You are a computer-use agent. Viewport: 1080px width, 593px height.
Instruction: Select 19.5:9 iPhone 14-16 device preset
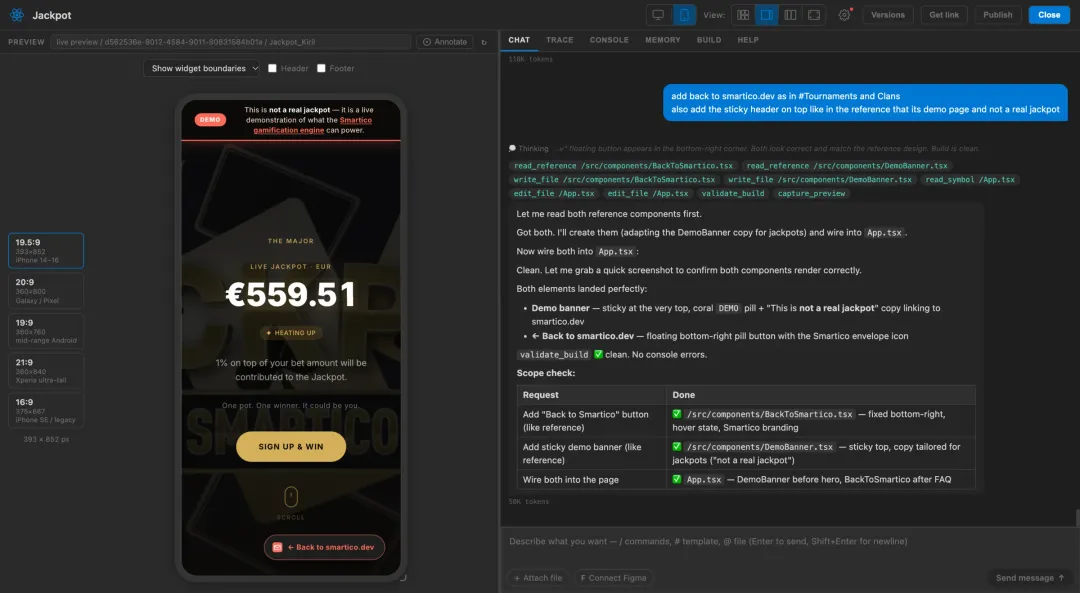[46, 251]
